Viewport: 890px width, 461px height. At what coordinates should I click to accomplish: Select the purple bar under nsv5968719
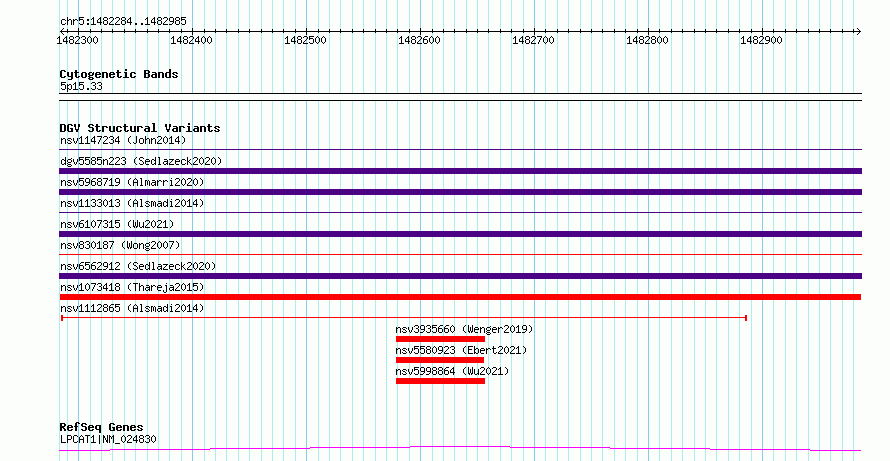pyautogui.click(x=460, y=192)
